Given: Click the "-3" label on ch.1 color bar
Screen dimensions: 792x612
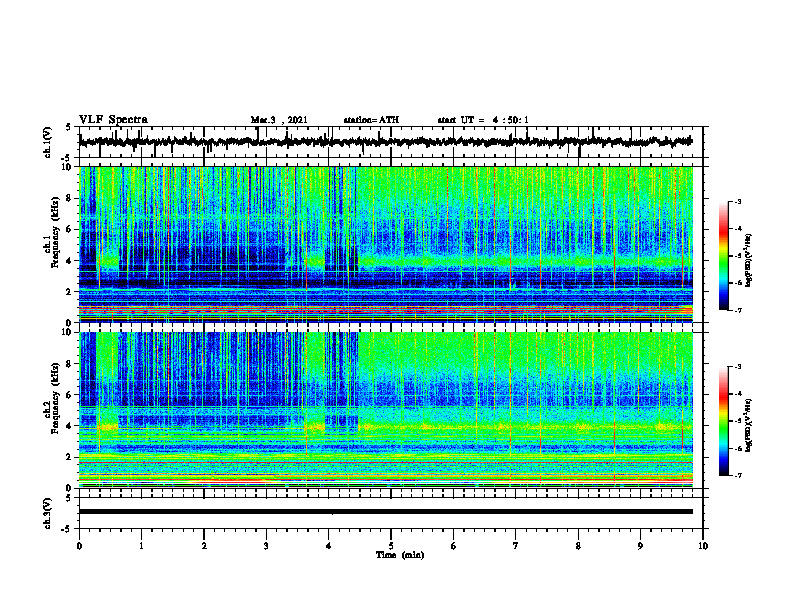Looking at the screenshot, I should click(x=737, y=201).
